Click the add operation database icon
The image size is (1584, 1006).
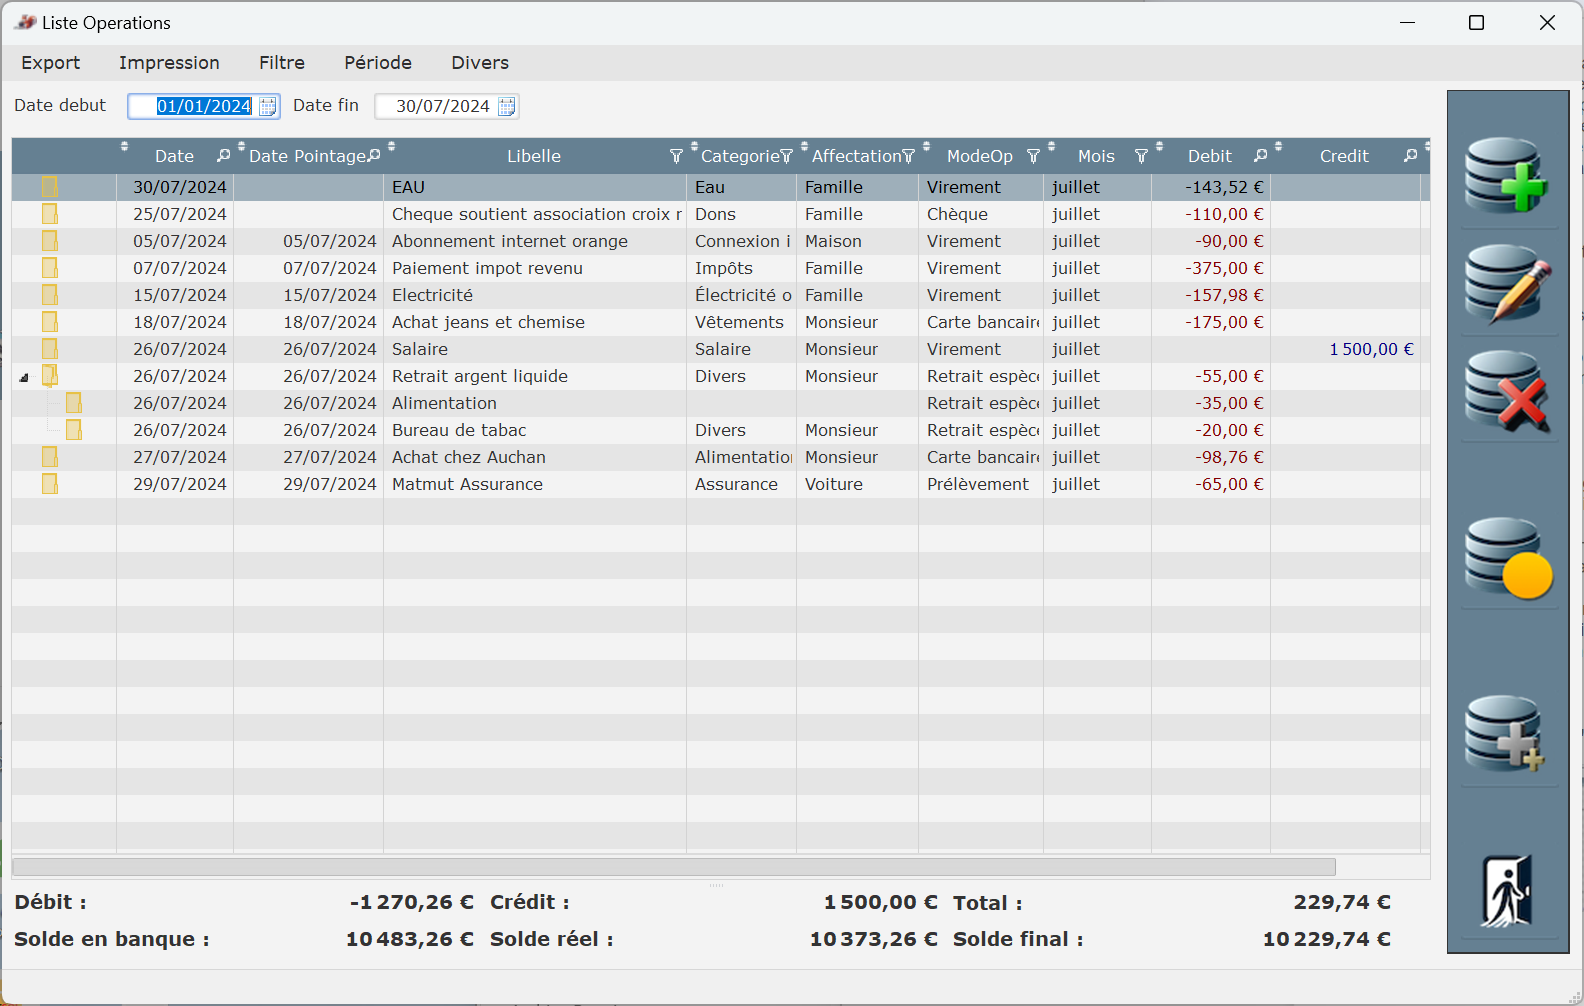point(1507,176)
